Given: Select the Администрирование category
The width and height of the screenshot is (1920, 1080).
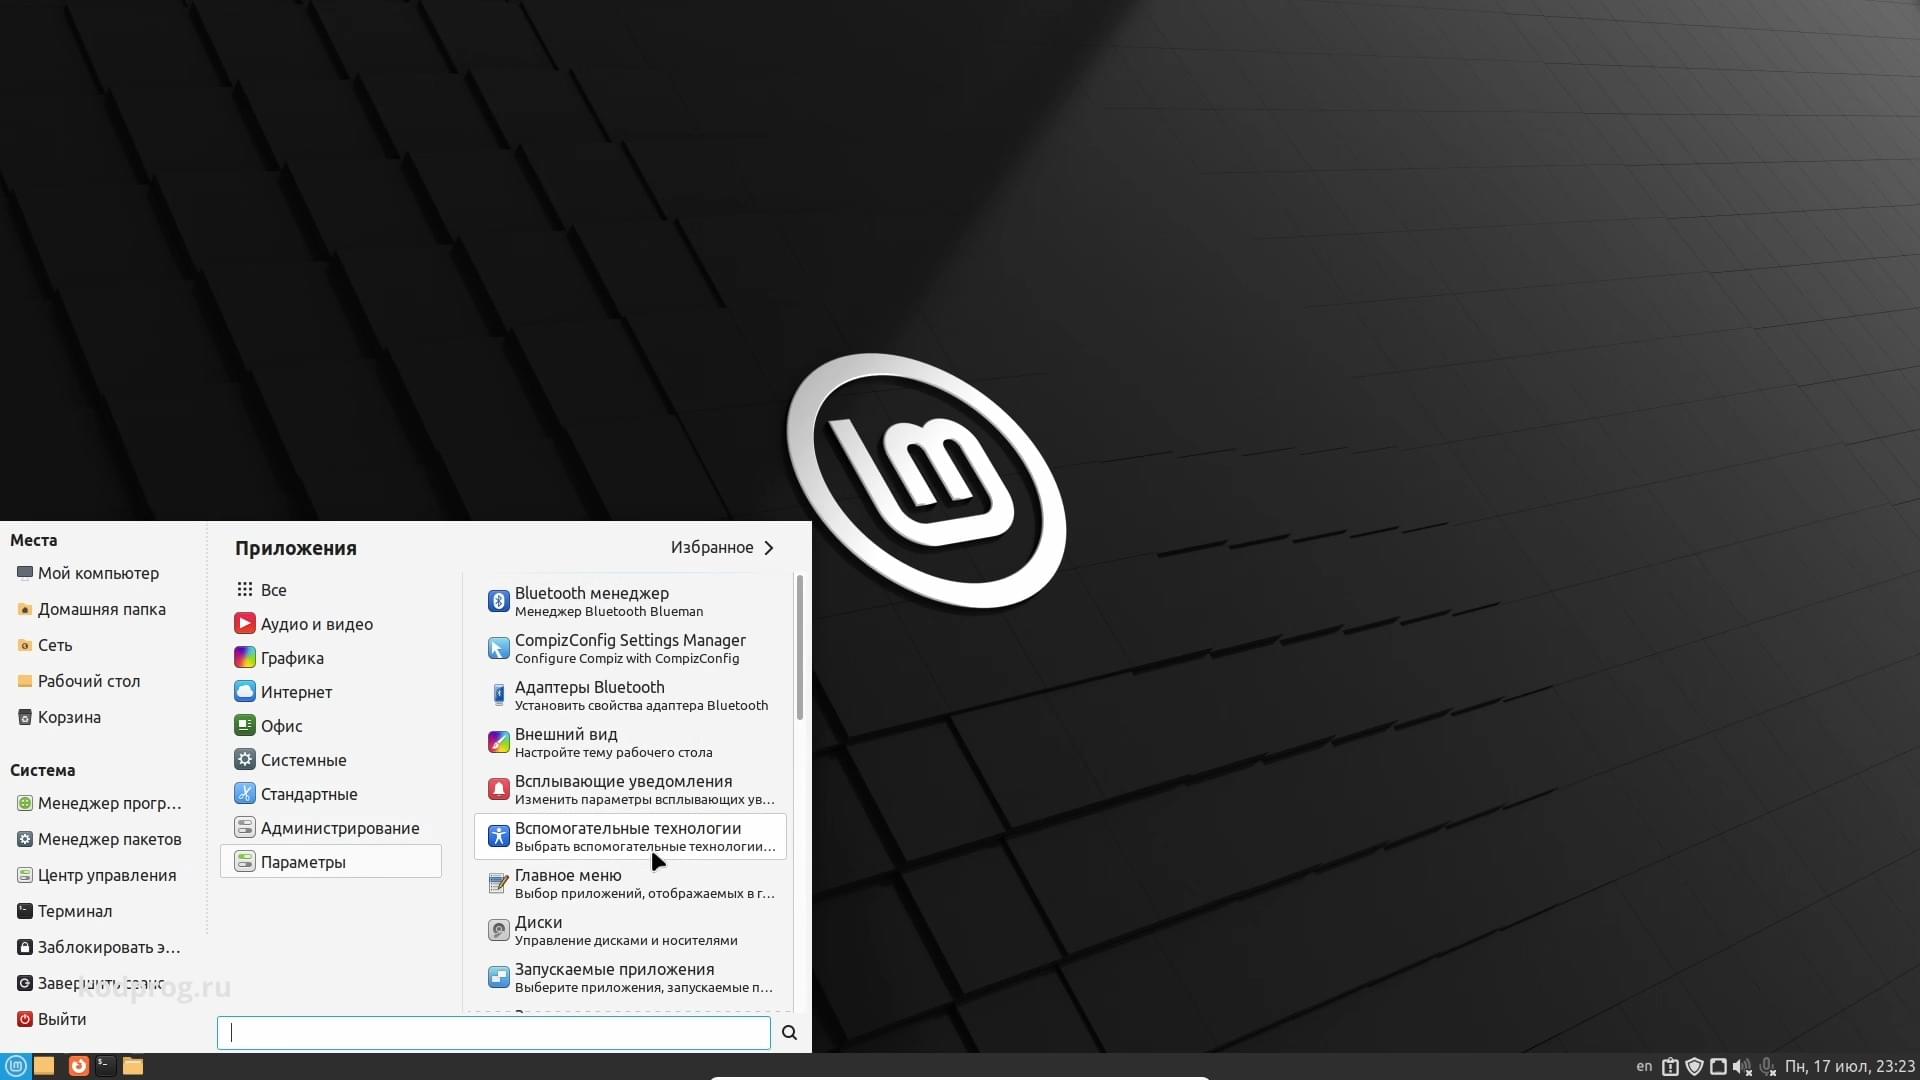Looking at the screenshot, I should coord(330,828).
